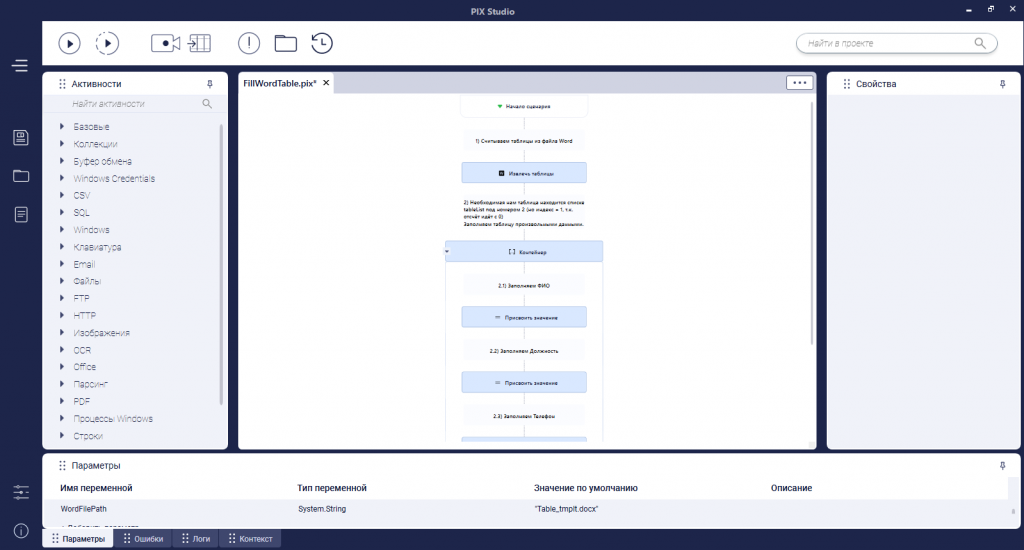Click the Найти в проекте search field
Screen dimensions: 1024x550
click(x=885, y=44)
